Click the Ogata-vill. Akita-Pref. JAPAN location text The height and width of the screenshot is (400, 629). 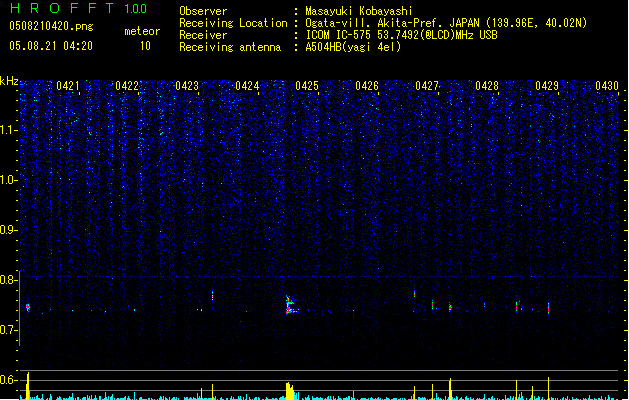(446, 23)
